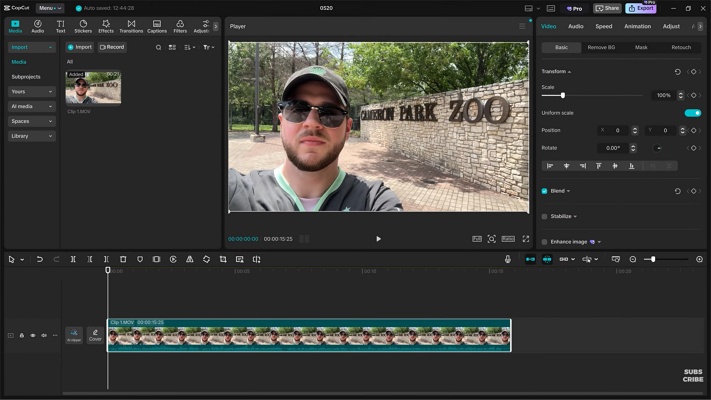The image size is (711, 400).
Task: Switch to the Adjust properties tab
Action: 671,26
